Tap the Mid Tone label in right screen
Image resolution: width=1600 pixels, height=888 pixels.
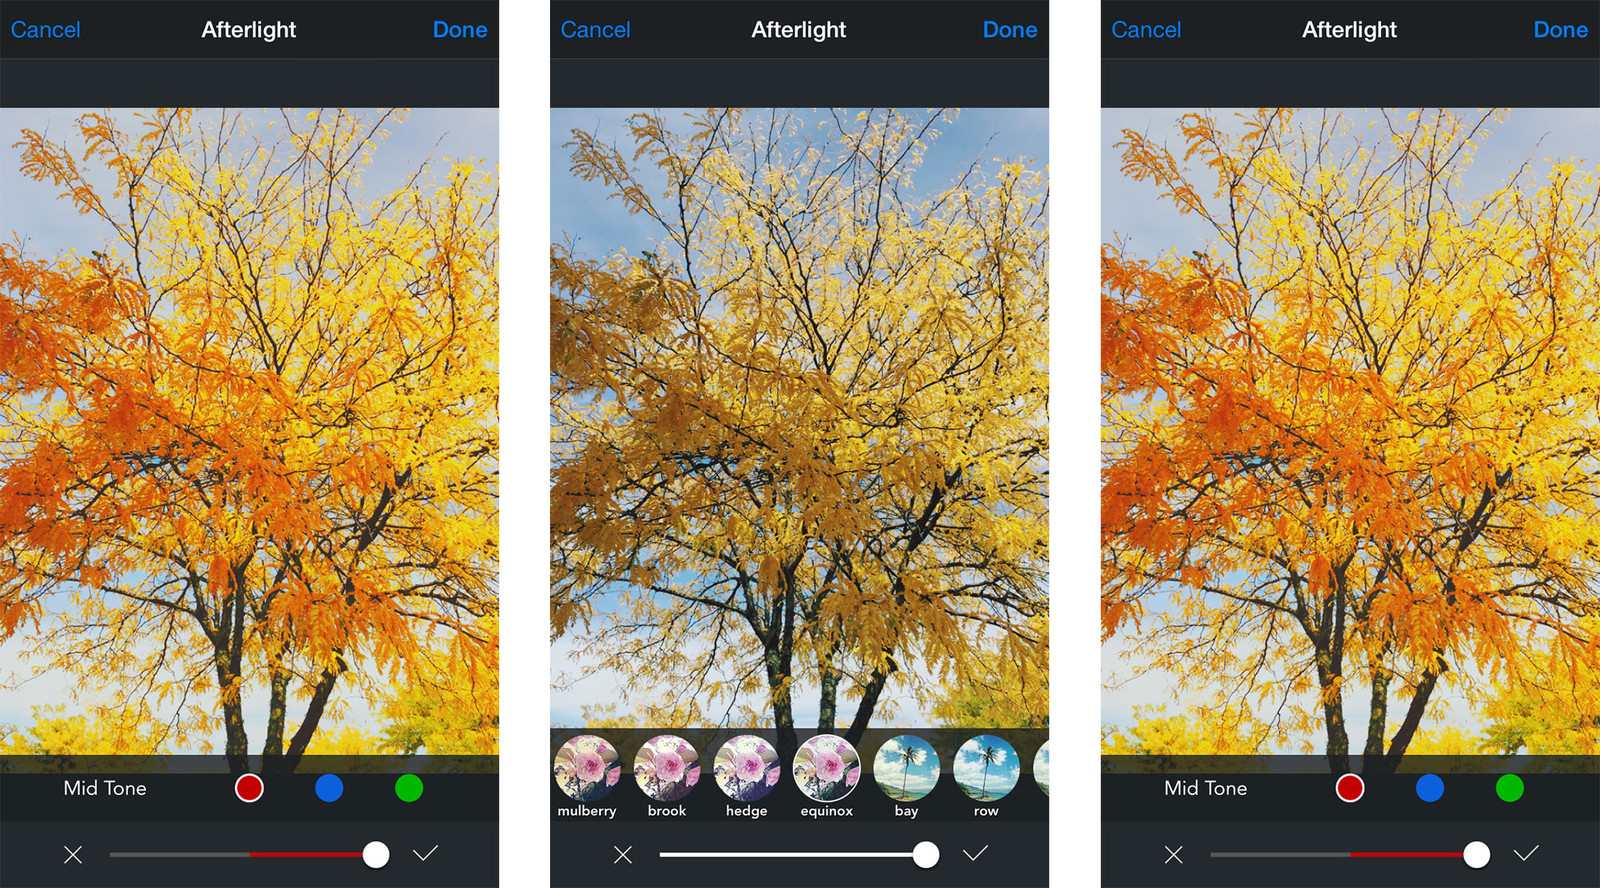[x=1206, y=788]
